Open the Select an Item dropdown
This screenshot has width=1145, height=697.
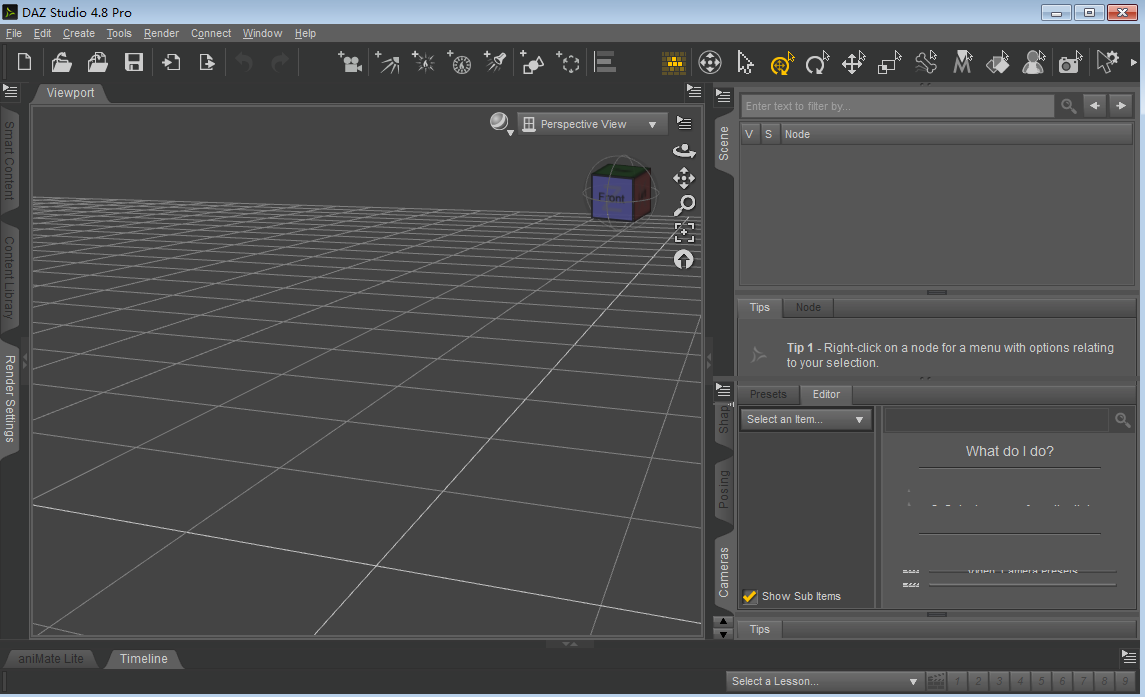[x=805, y=419]
